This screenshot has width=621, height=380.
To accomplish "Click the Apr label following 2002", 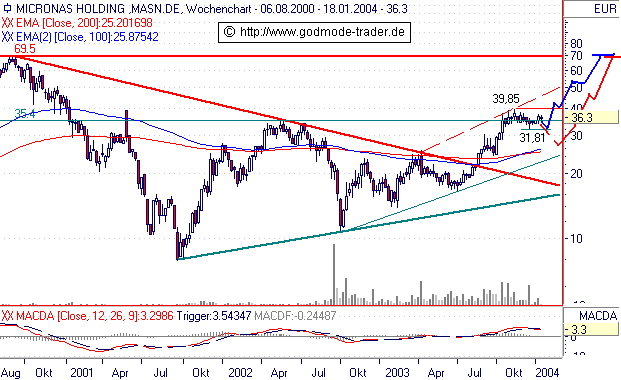I will coord(279,373).
